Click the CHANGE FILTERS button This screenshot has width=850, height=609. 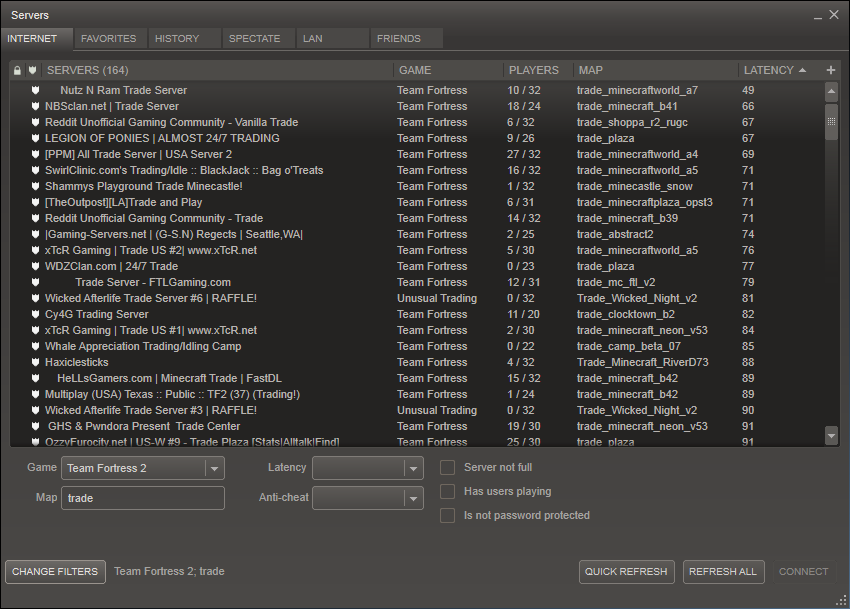click(55, 572)
